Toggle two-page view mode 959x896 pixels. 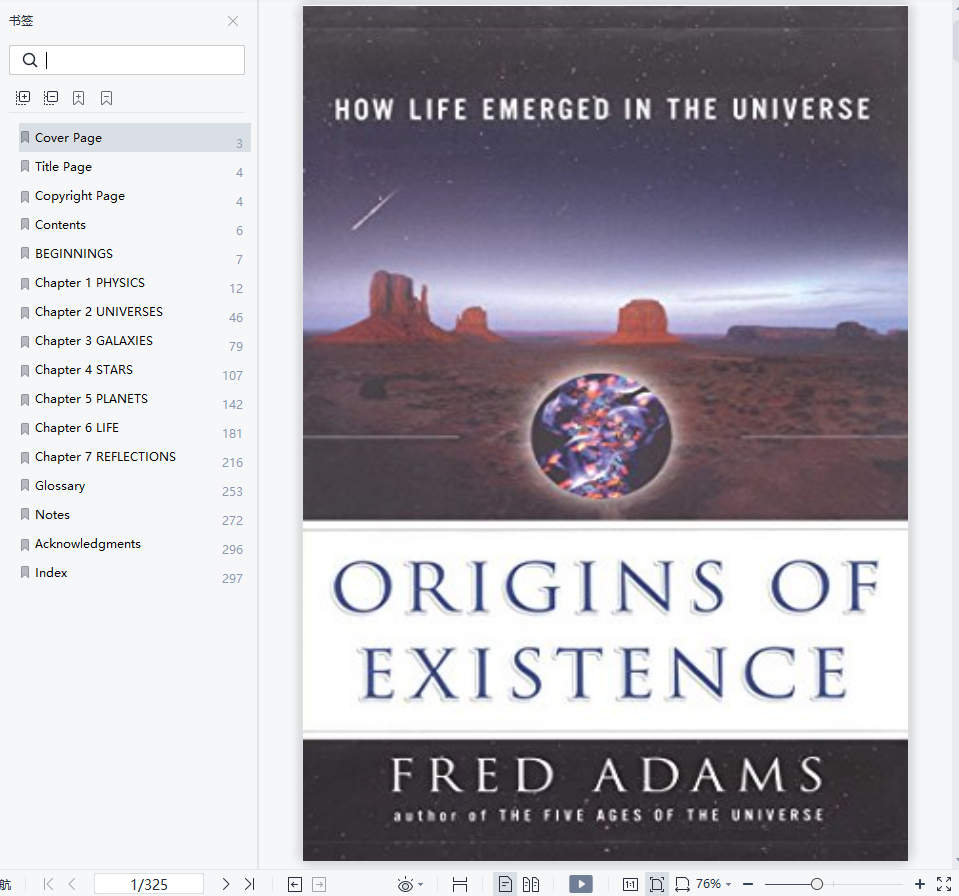[531, 884]
